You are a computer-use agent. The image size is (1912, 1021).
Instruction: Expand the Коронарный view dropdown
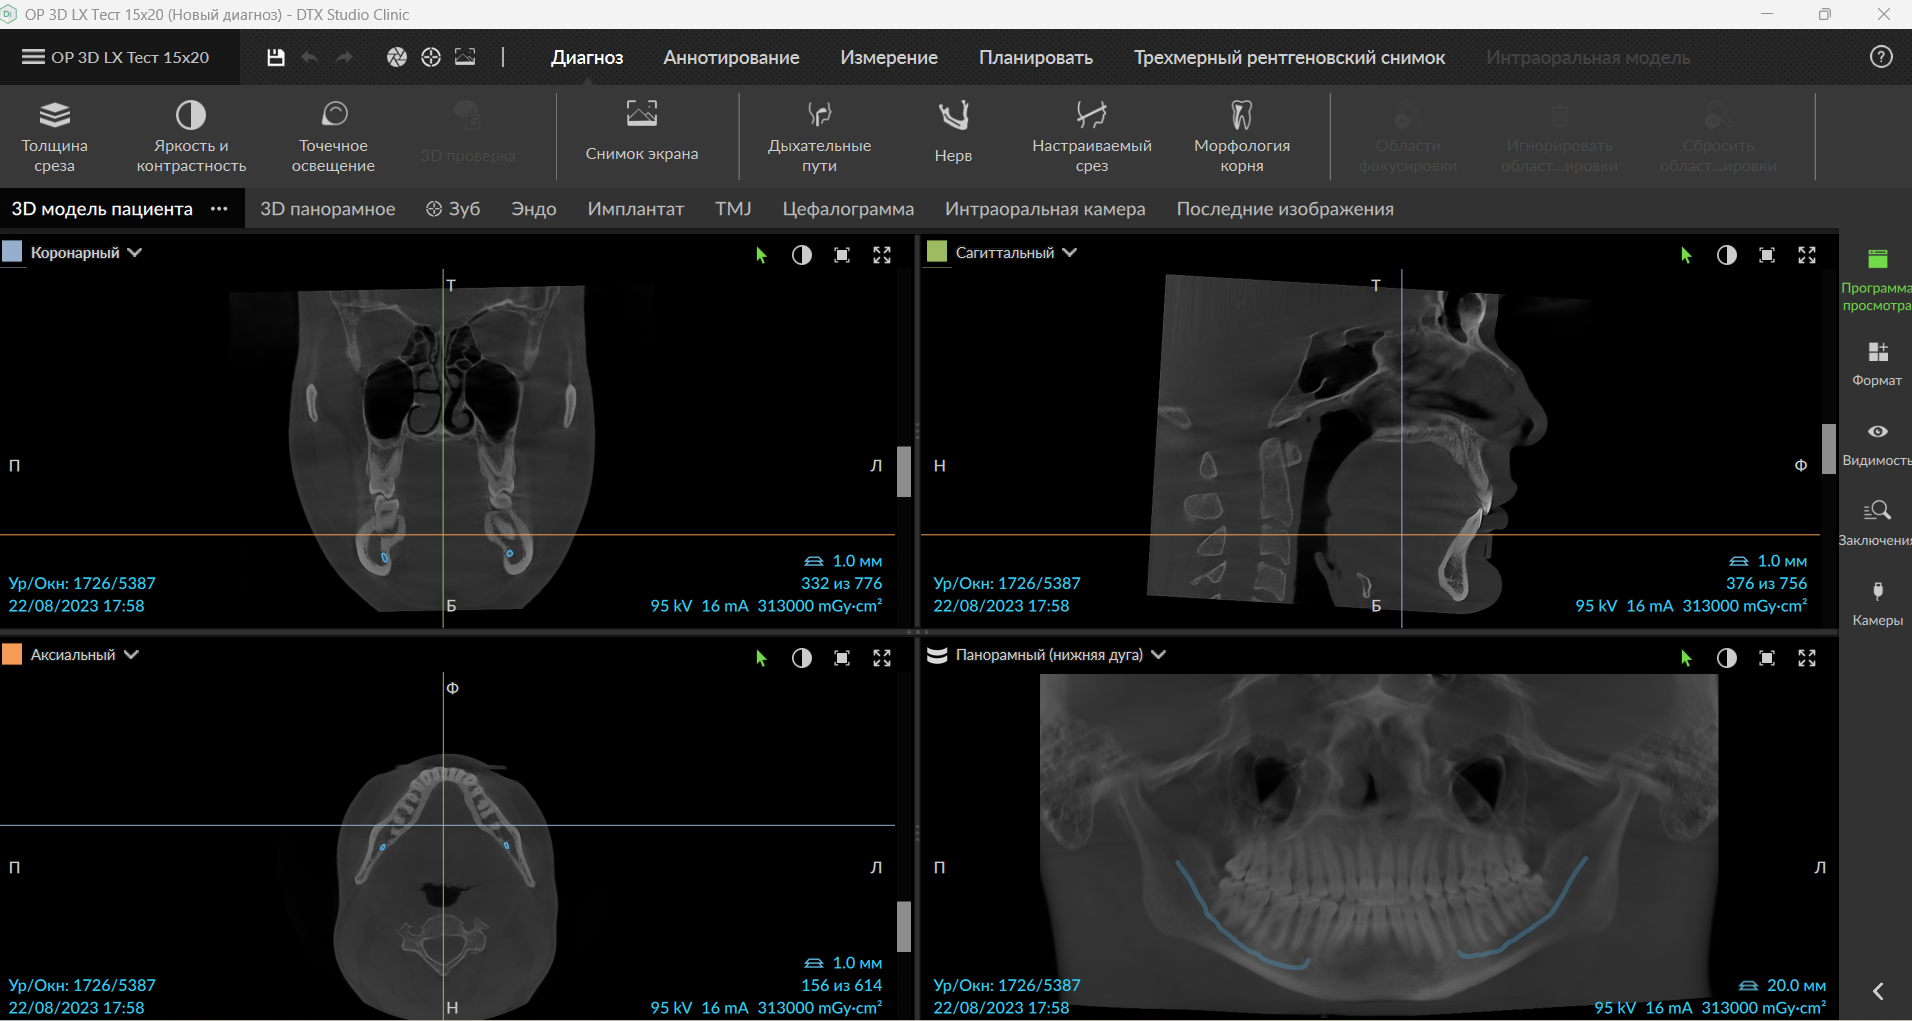(135, 253)
